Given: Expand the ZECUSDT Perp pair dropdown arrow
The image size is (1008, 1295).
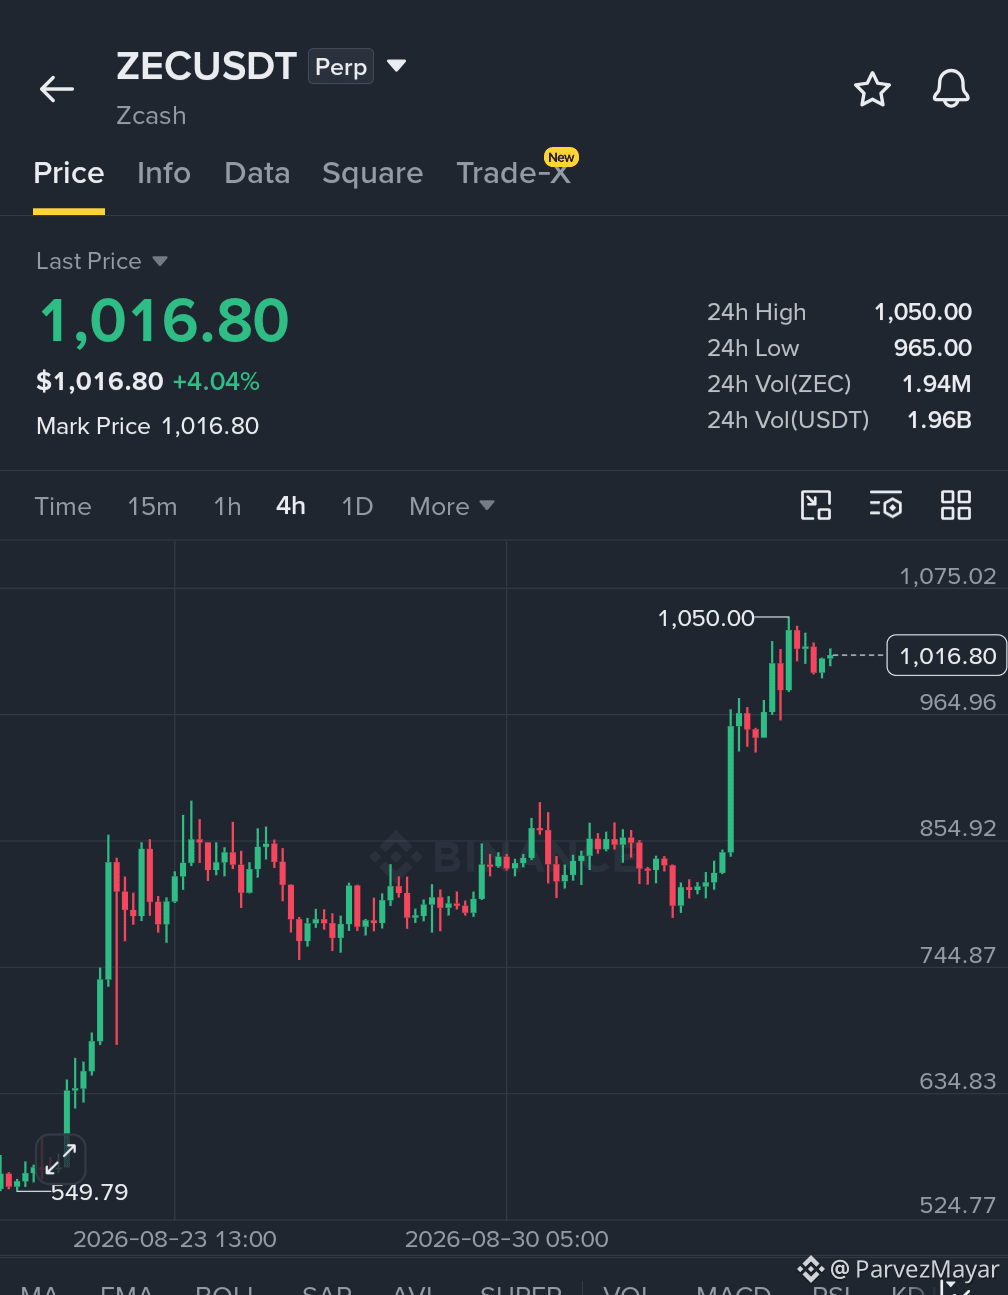Looking at the screenshot, I should coord(396,66).
